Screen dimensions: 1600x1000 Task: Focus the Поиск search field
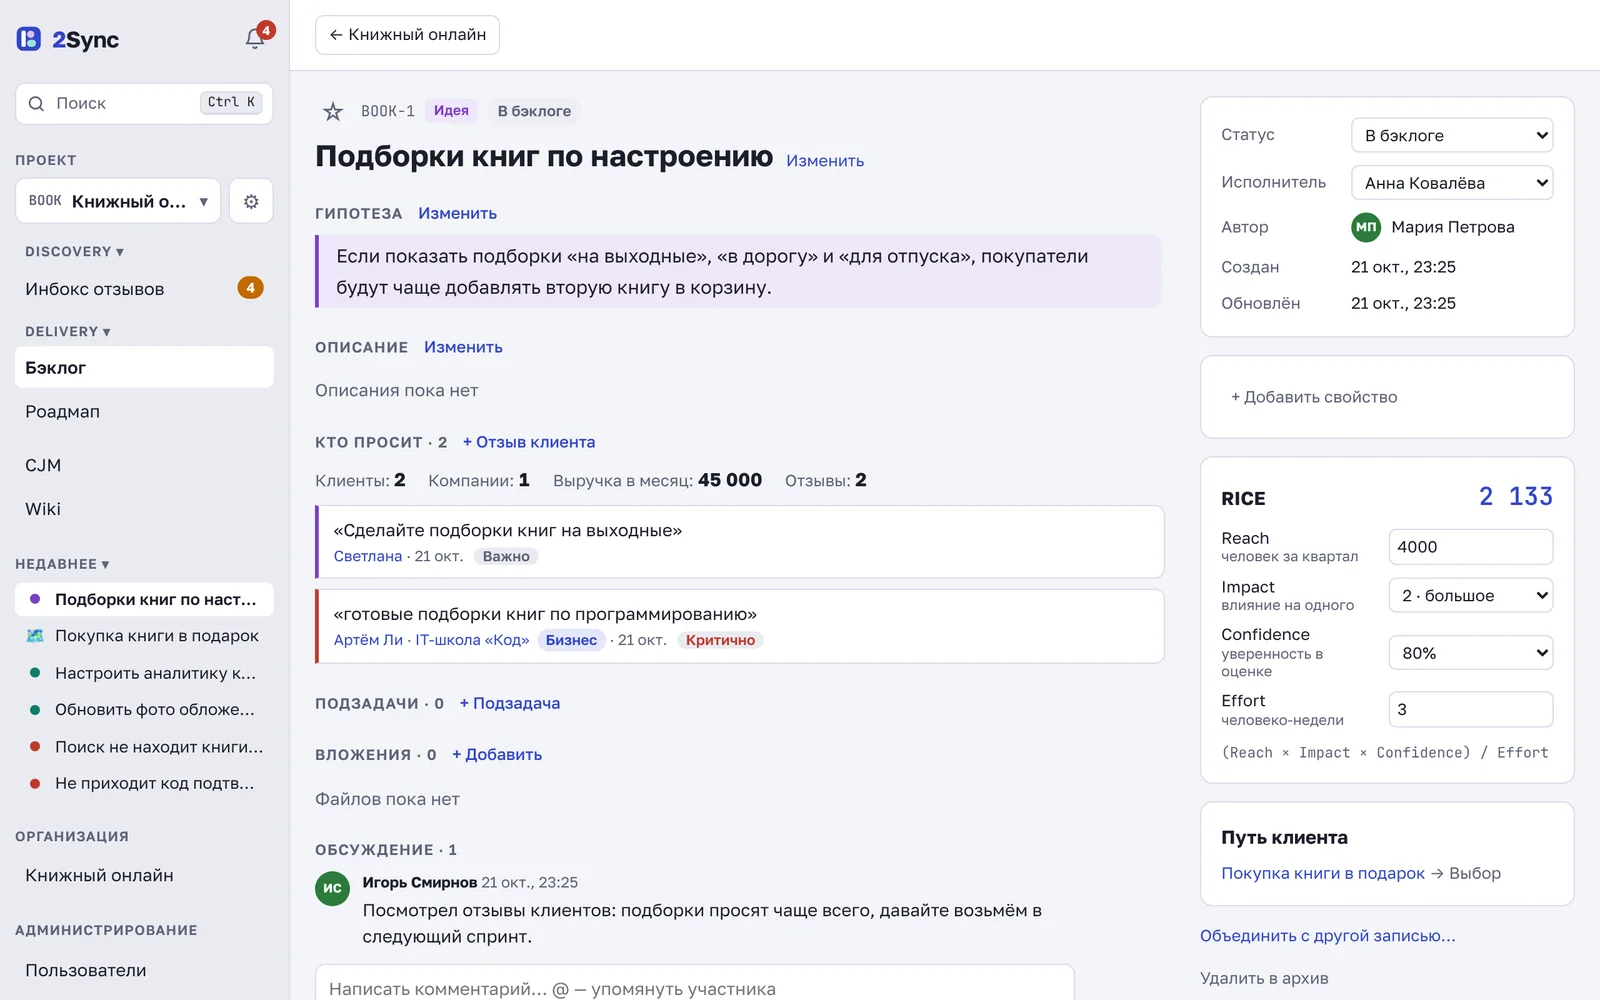pos(144,103)
